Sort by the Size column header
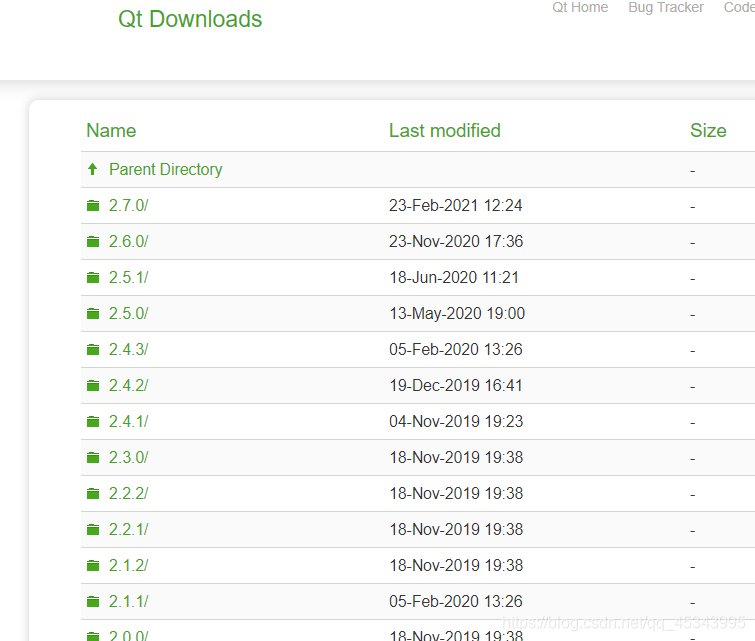The width and height of the screenshot is (755, 641). [708, 131]
